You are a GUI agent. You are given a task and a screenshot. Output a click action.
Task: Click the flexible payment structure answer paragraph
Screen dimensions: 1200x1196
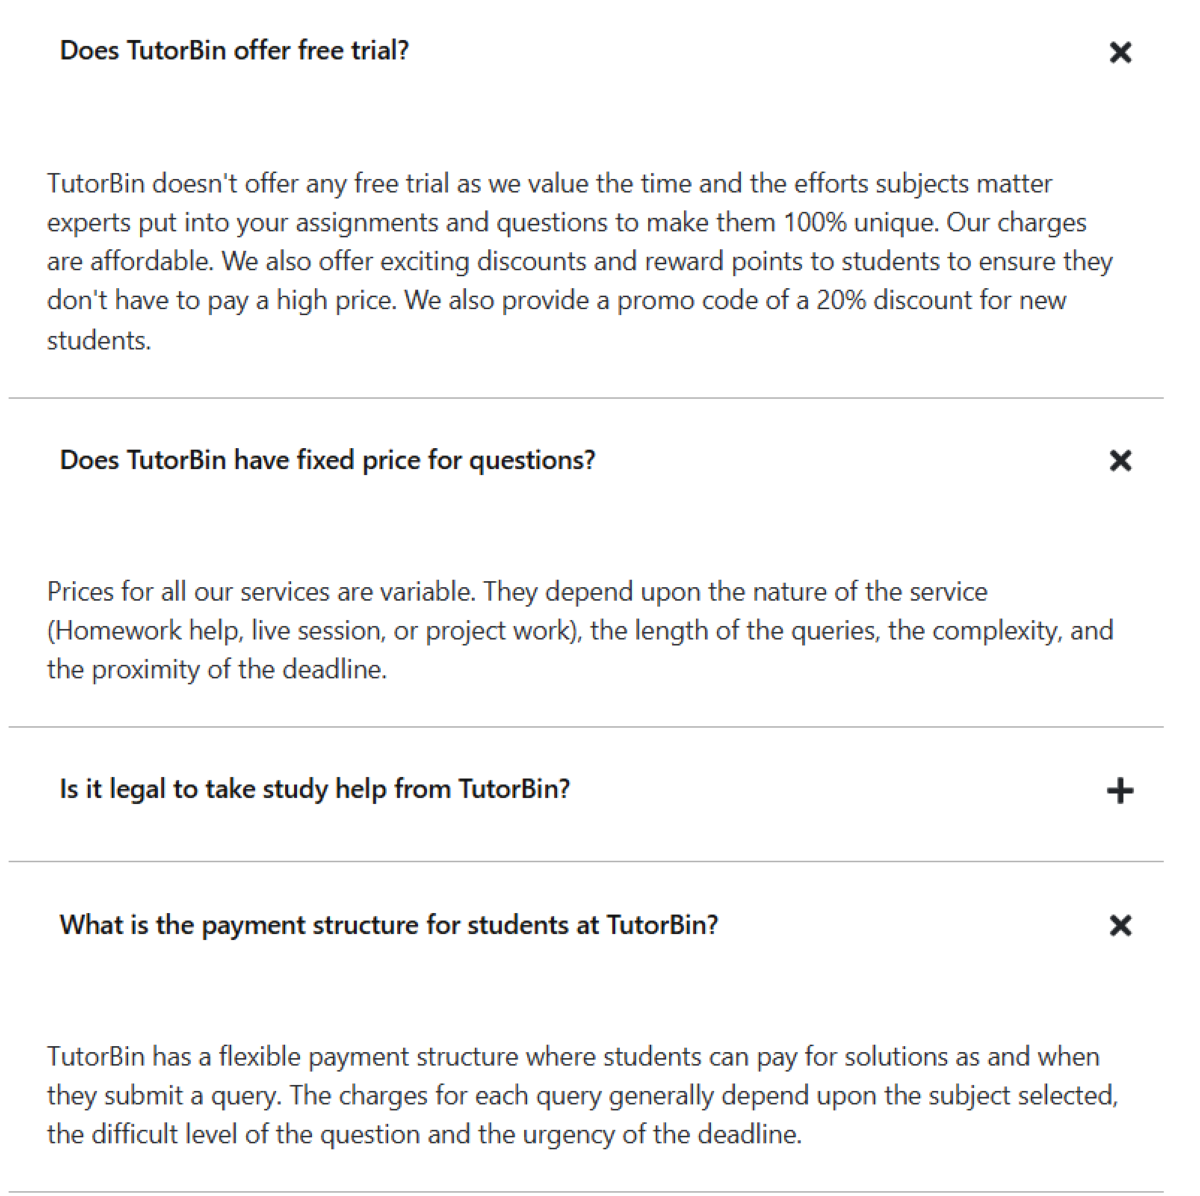point(580,1095)
